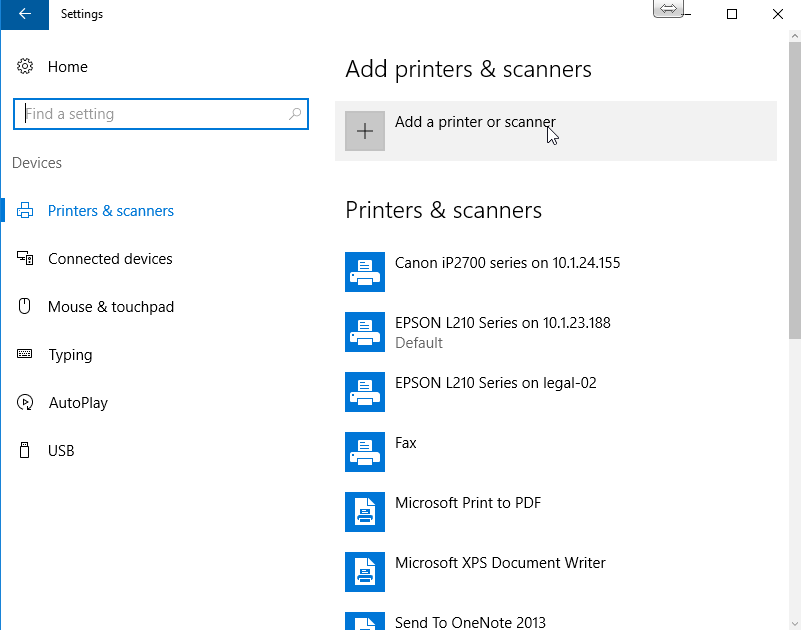The height and width of the screenshot is (630, 801).
Task: Click the Fax device printer icon
Action: (x=364, y=451)
